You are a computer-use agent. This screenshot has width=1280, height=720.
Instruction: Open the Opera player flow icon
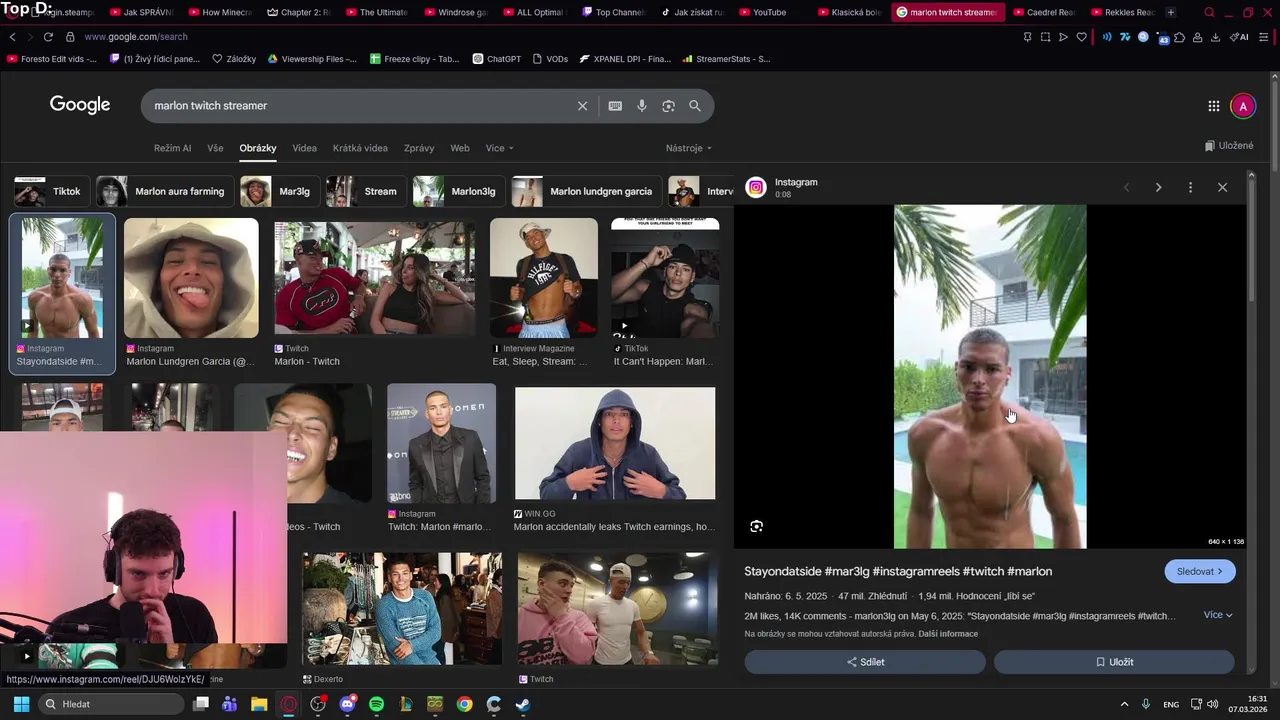click(1063, 37)
